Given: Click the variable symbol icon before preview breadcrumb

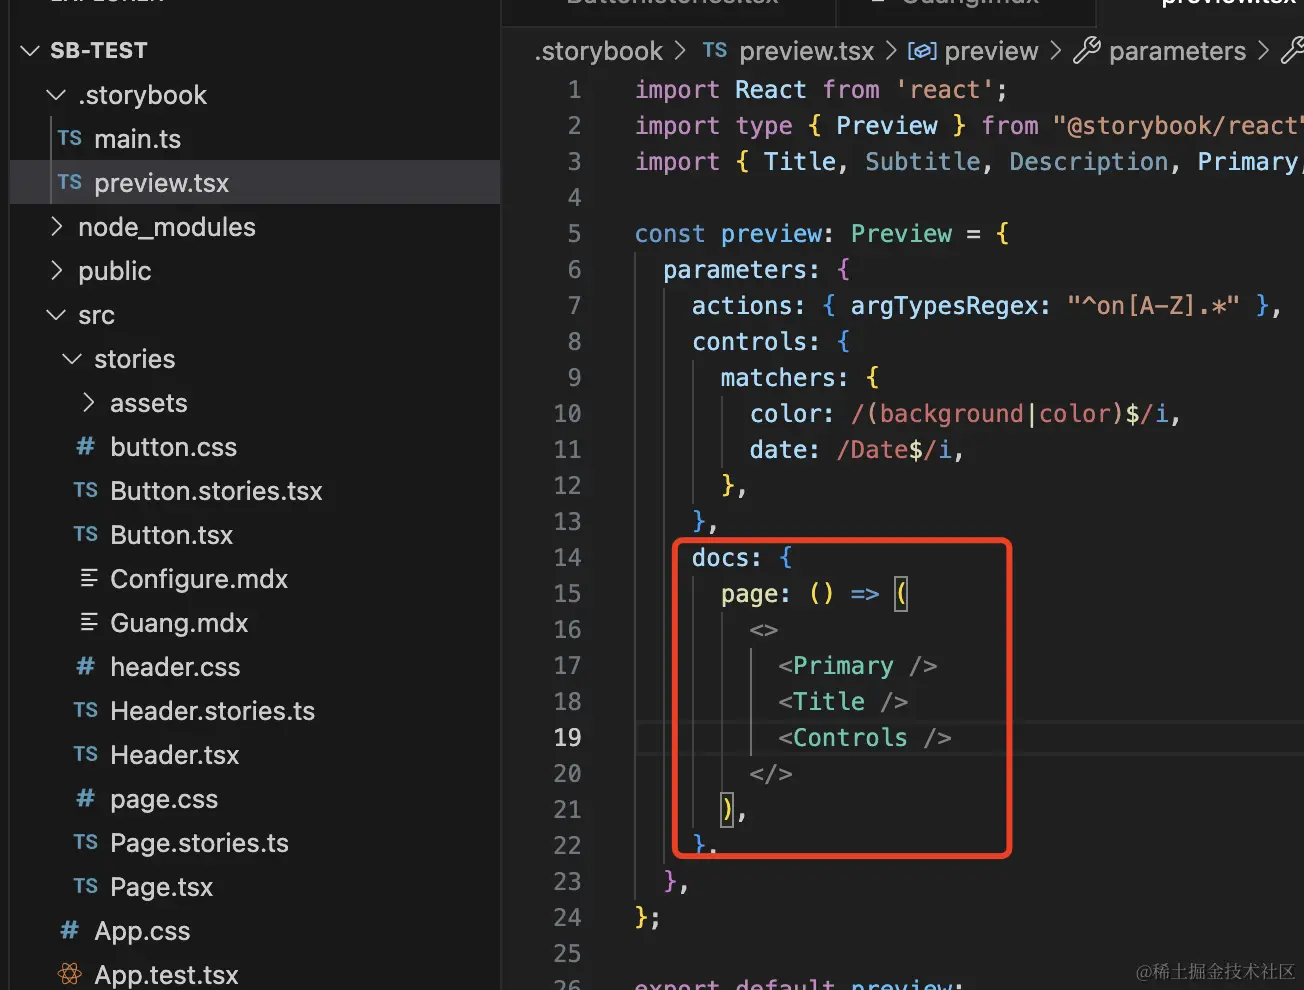Looking at the screenshot, I should click(922, 51).
